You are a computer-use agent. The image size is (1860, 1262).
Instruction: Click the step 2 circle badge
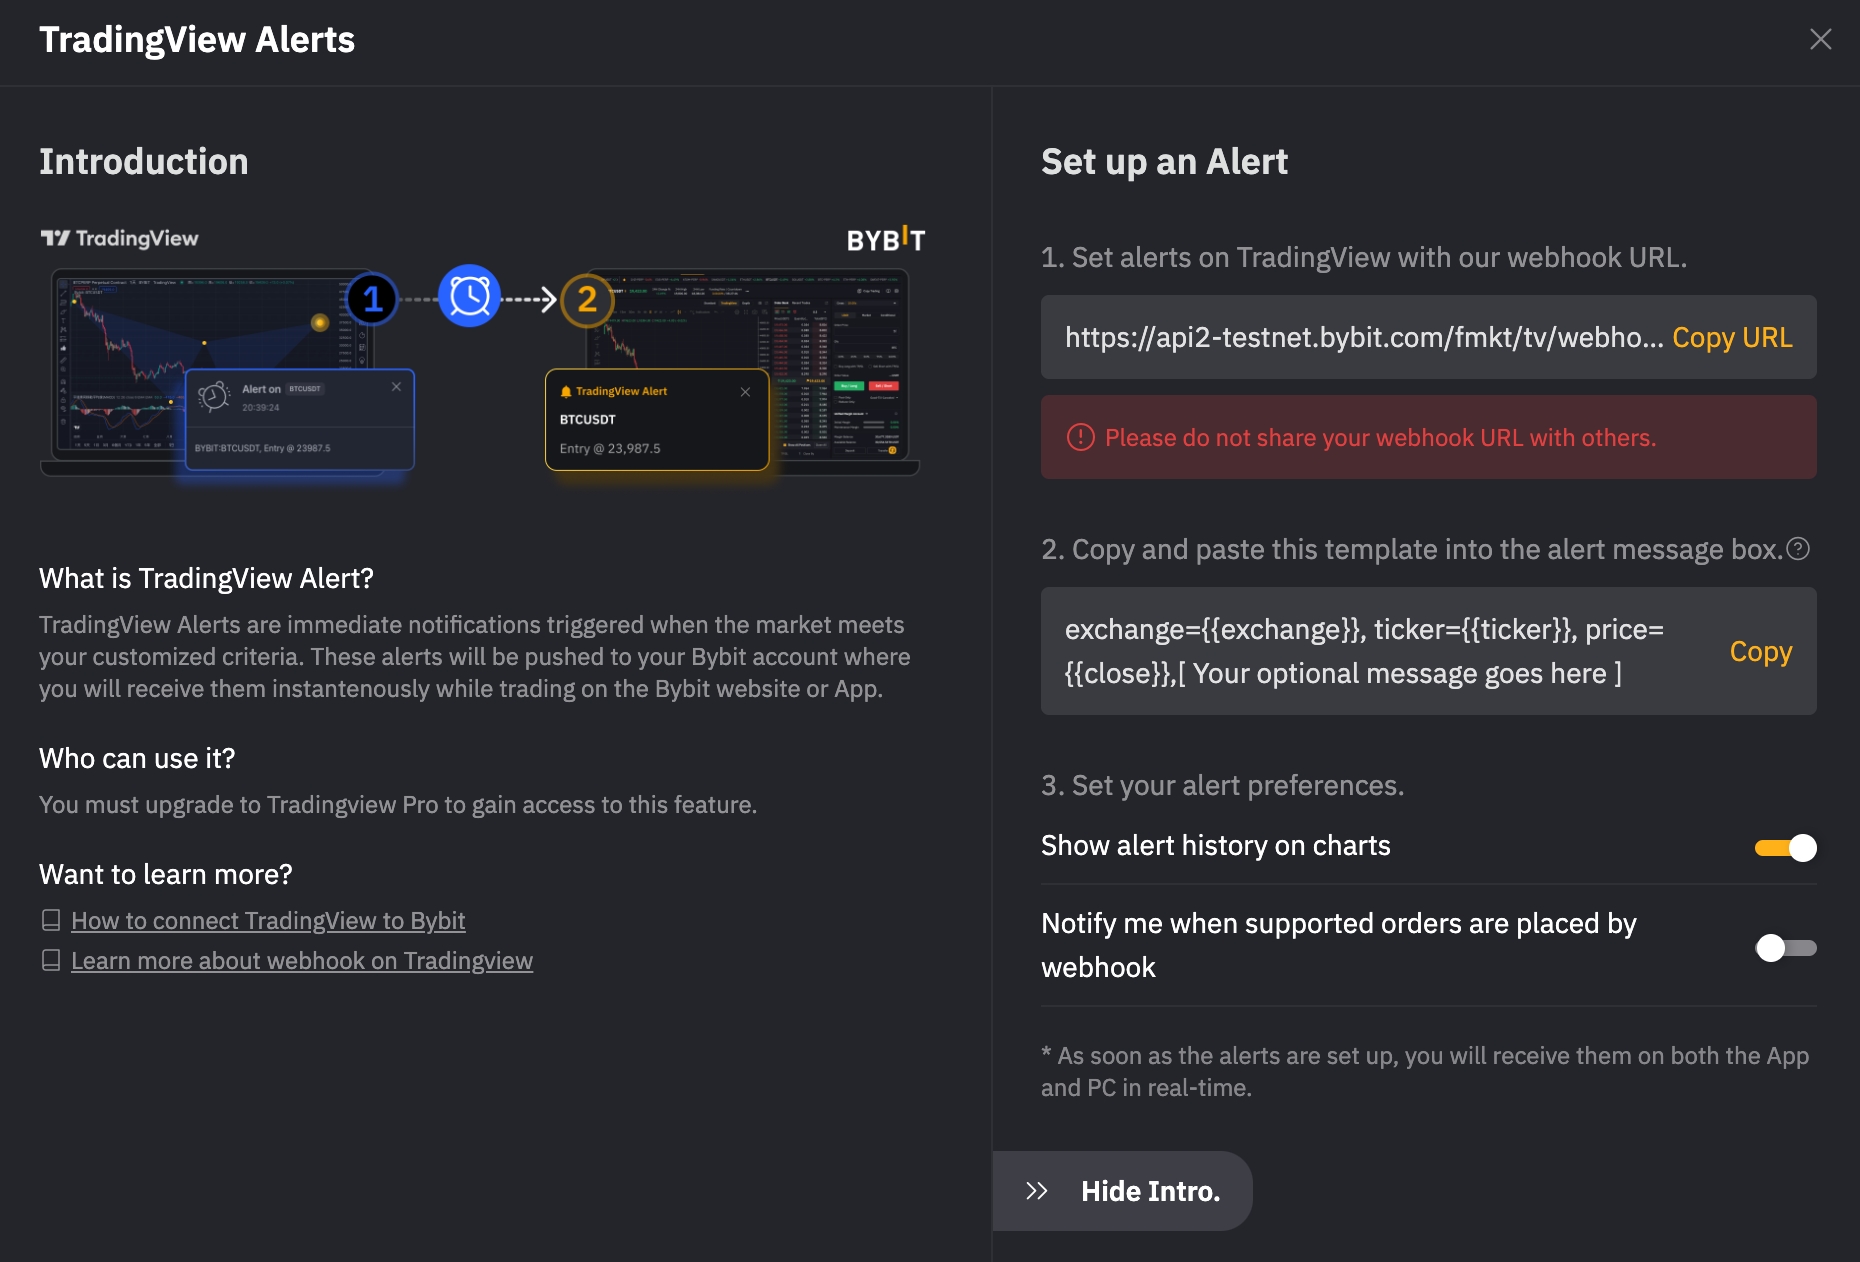(x=587, y=299)
